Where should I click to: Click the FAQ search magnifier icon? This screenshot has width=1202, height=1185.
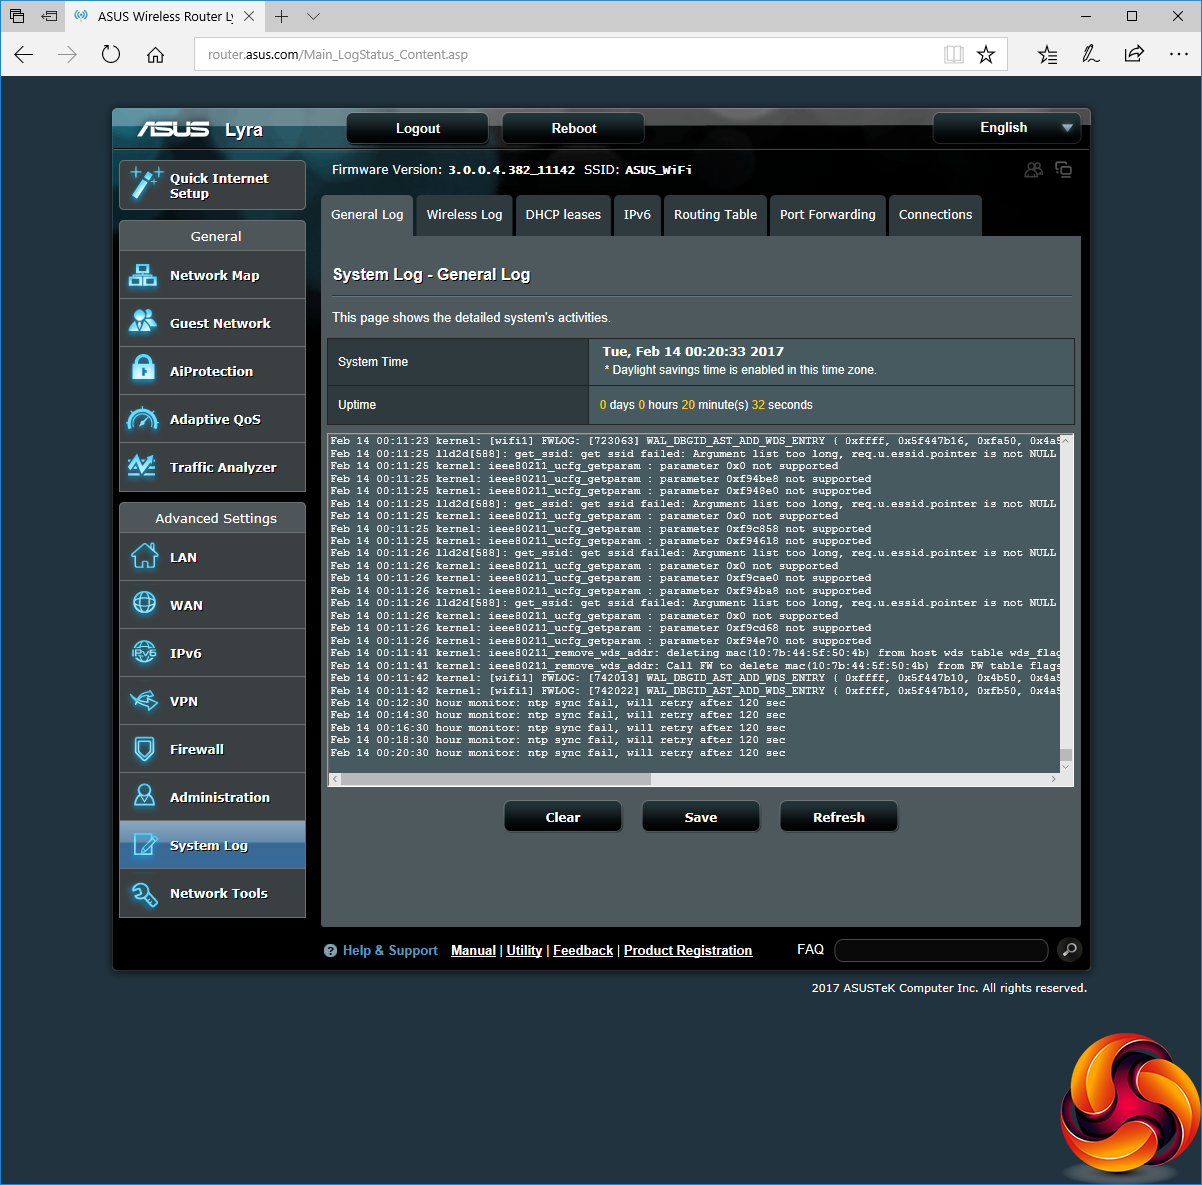[x=1069, y=950]
